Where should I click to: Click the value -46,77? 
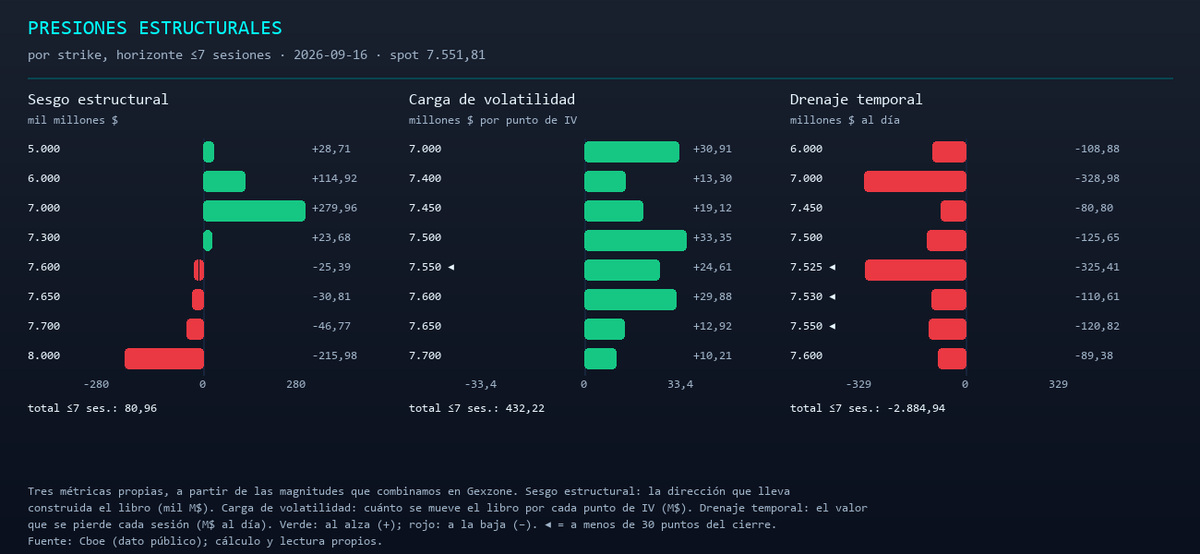(331, 326)
